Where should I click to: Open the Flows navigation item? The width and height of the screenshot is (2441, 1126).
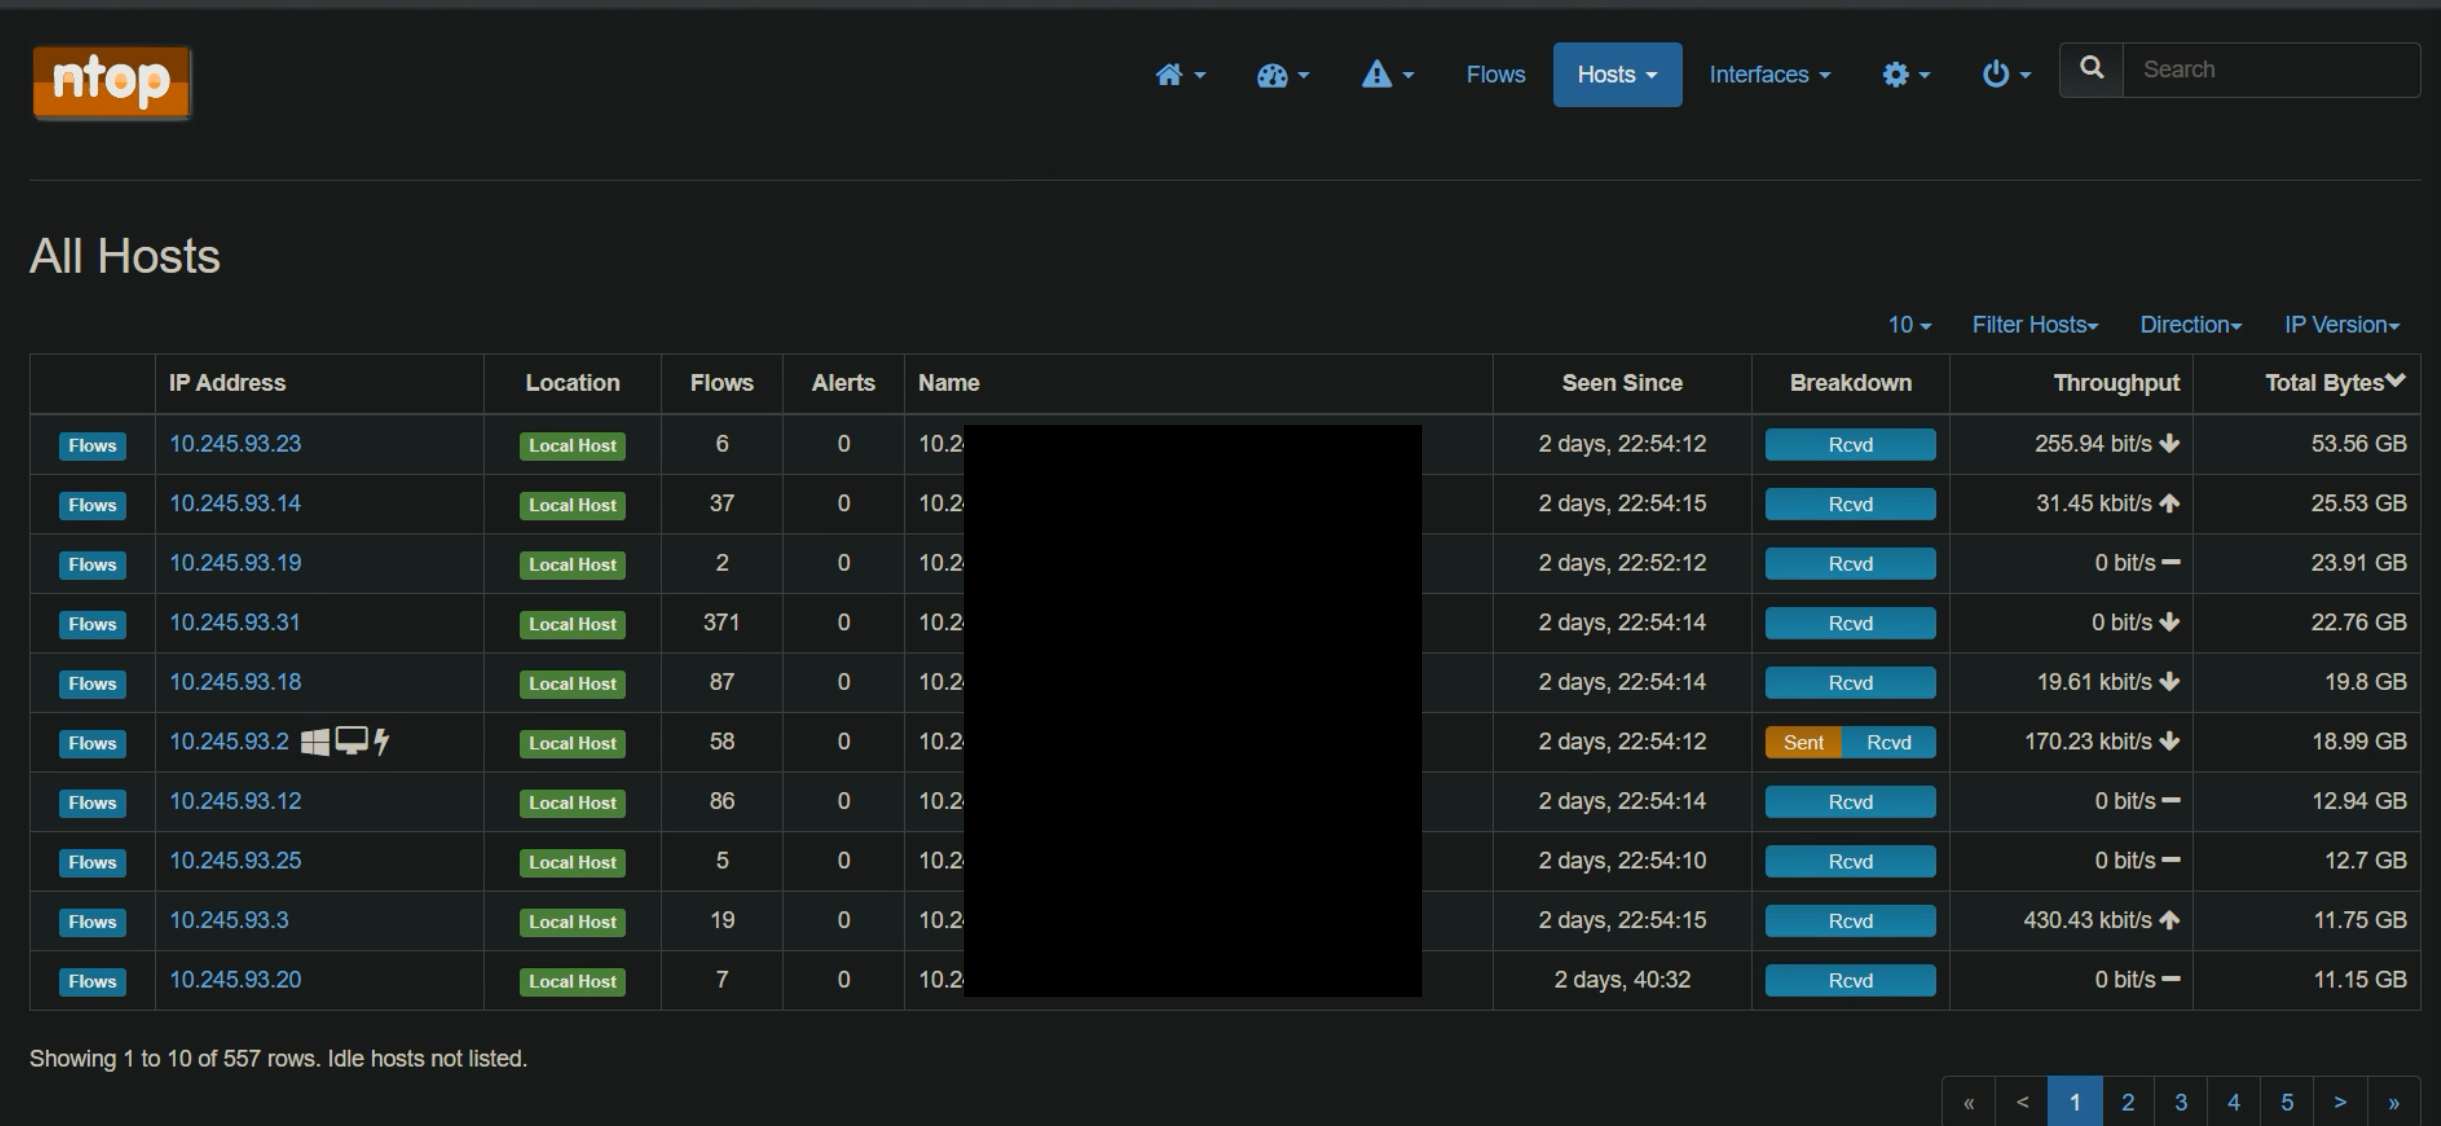click(1495, 75)
